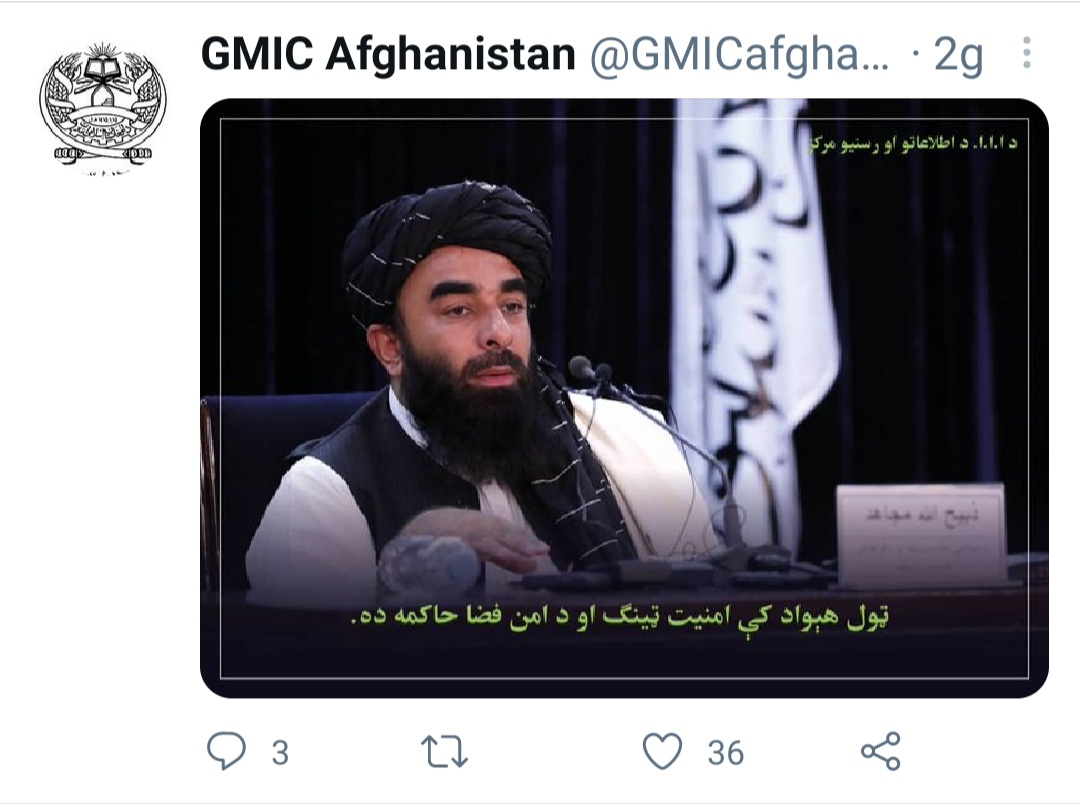
Task: Open the GMIC Afghanistan emblem avatar
Action: (x=103, y=105)
